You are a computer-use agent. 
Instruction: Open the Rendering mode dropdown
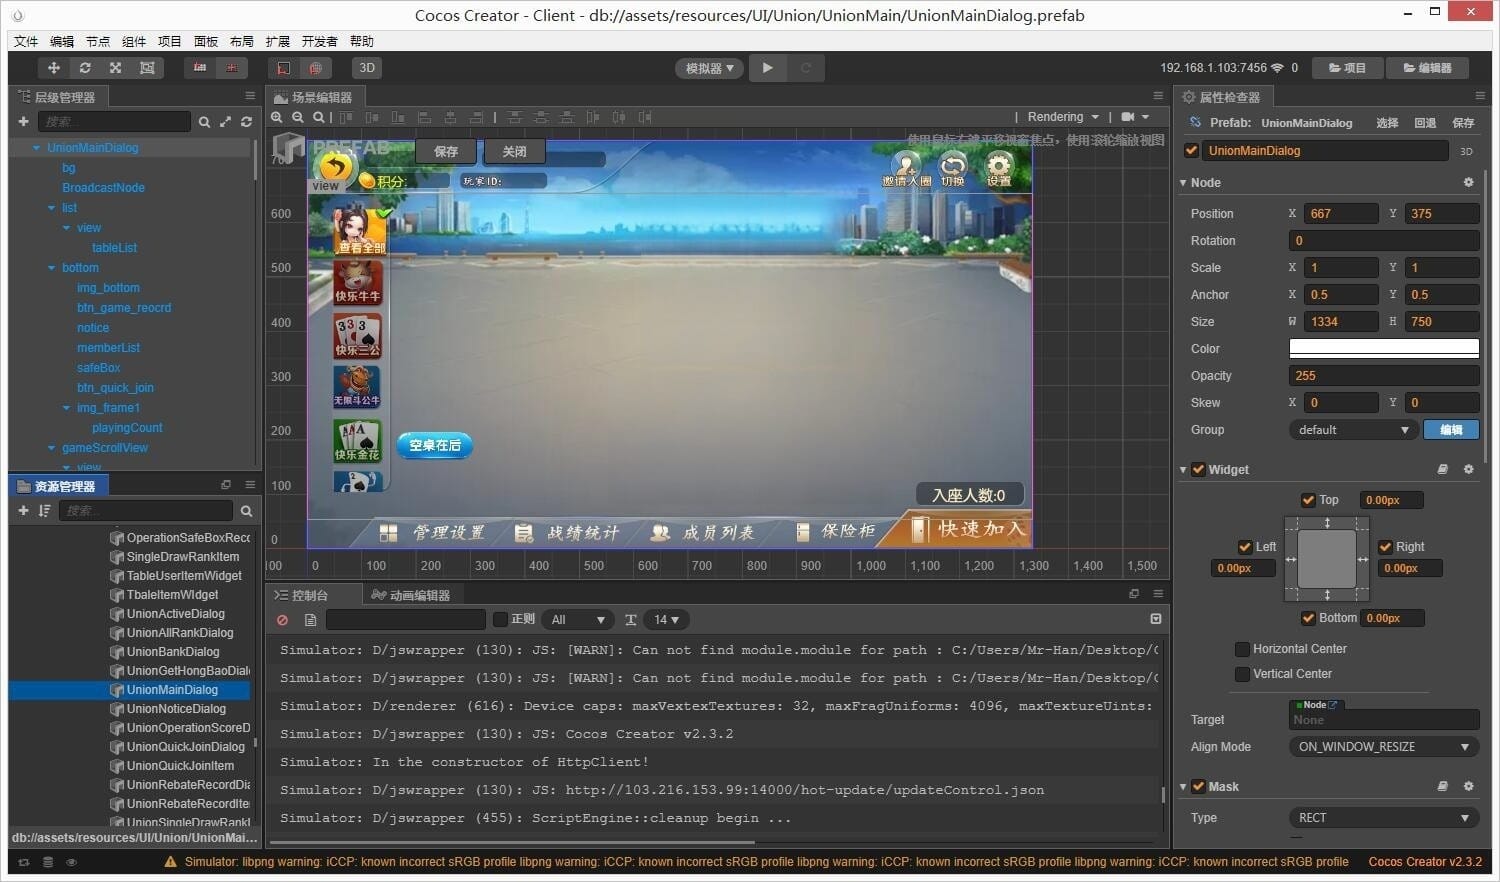[x=1062, y=117]
